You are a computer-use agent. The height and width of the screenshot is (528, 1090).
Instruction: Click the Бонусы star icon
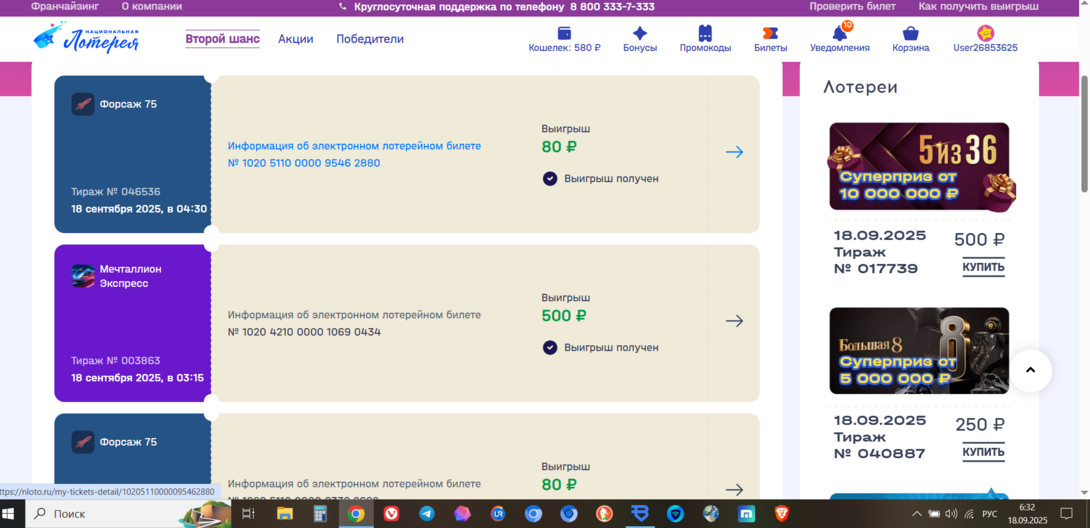coord(640,33)
